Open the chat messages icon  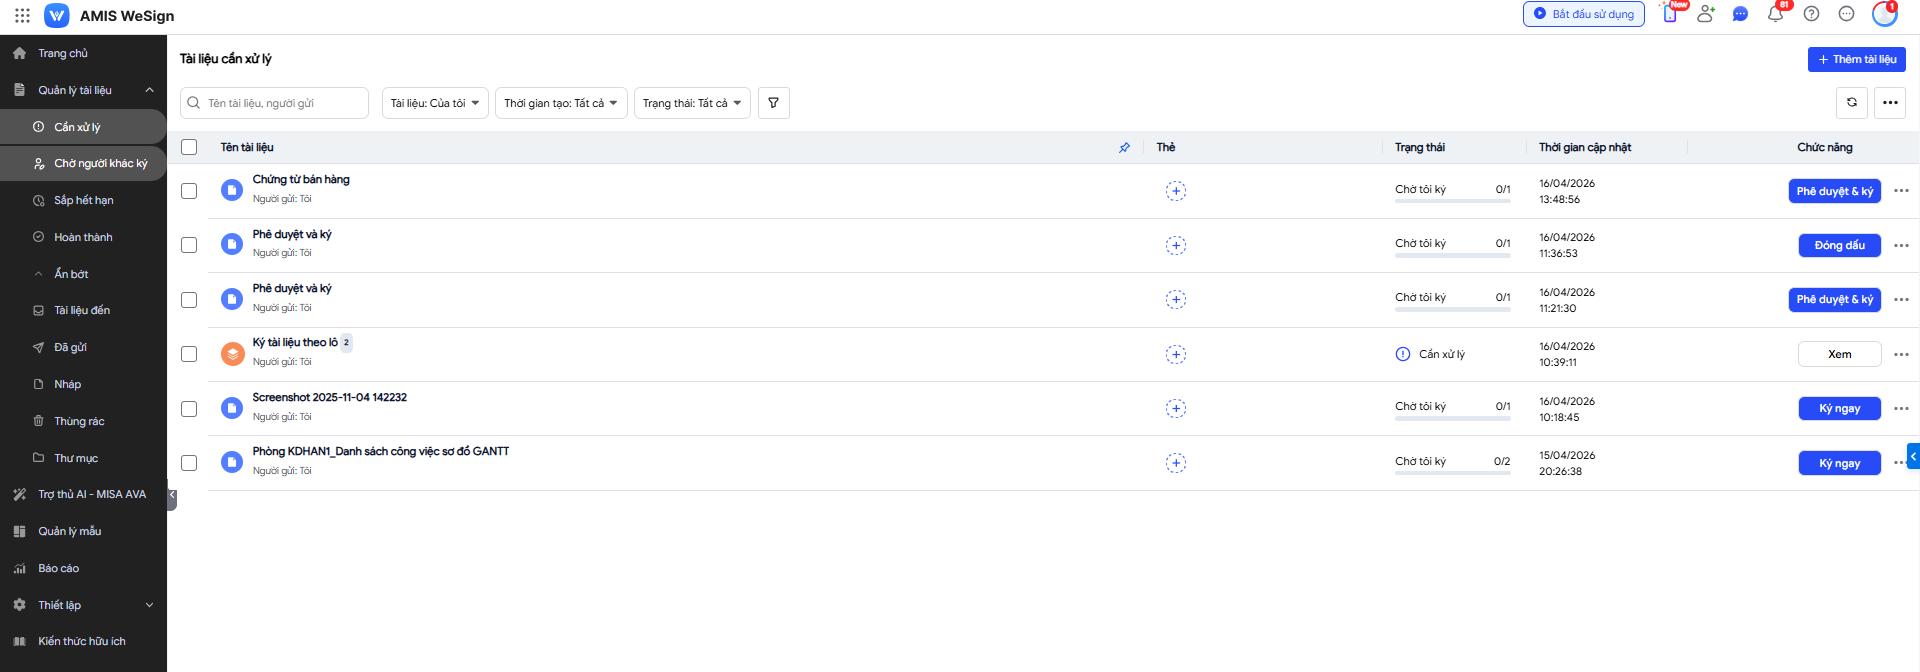1740,14
